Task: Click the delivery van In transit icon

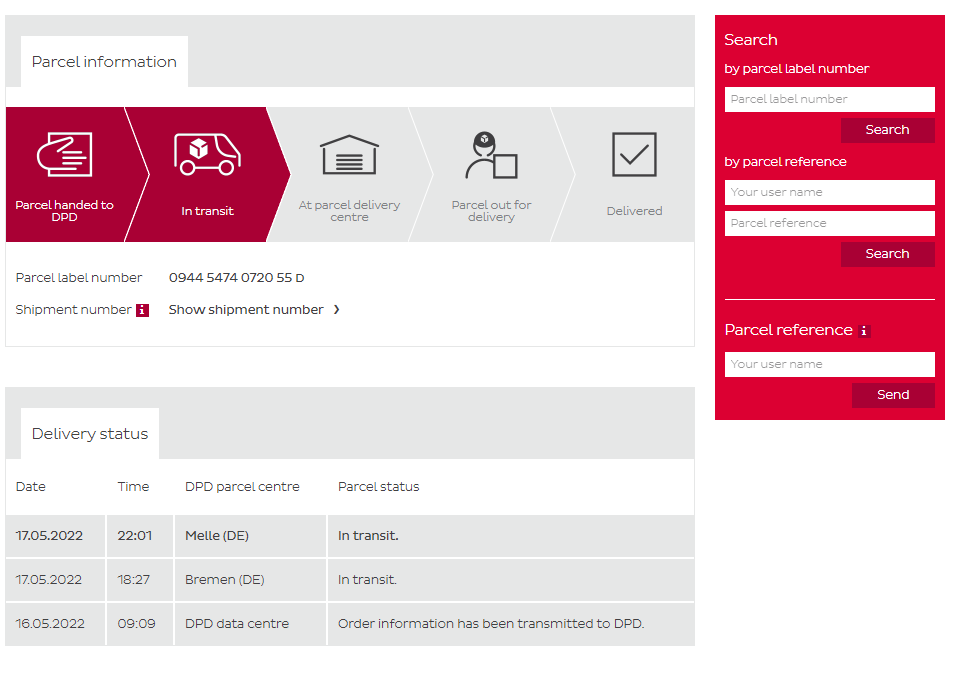Action: point(207,153)
